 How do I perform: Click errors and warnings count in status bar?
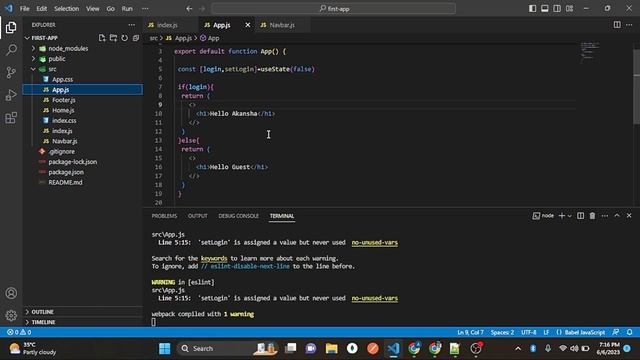pyautogui.click(x=19, y=332)
